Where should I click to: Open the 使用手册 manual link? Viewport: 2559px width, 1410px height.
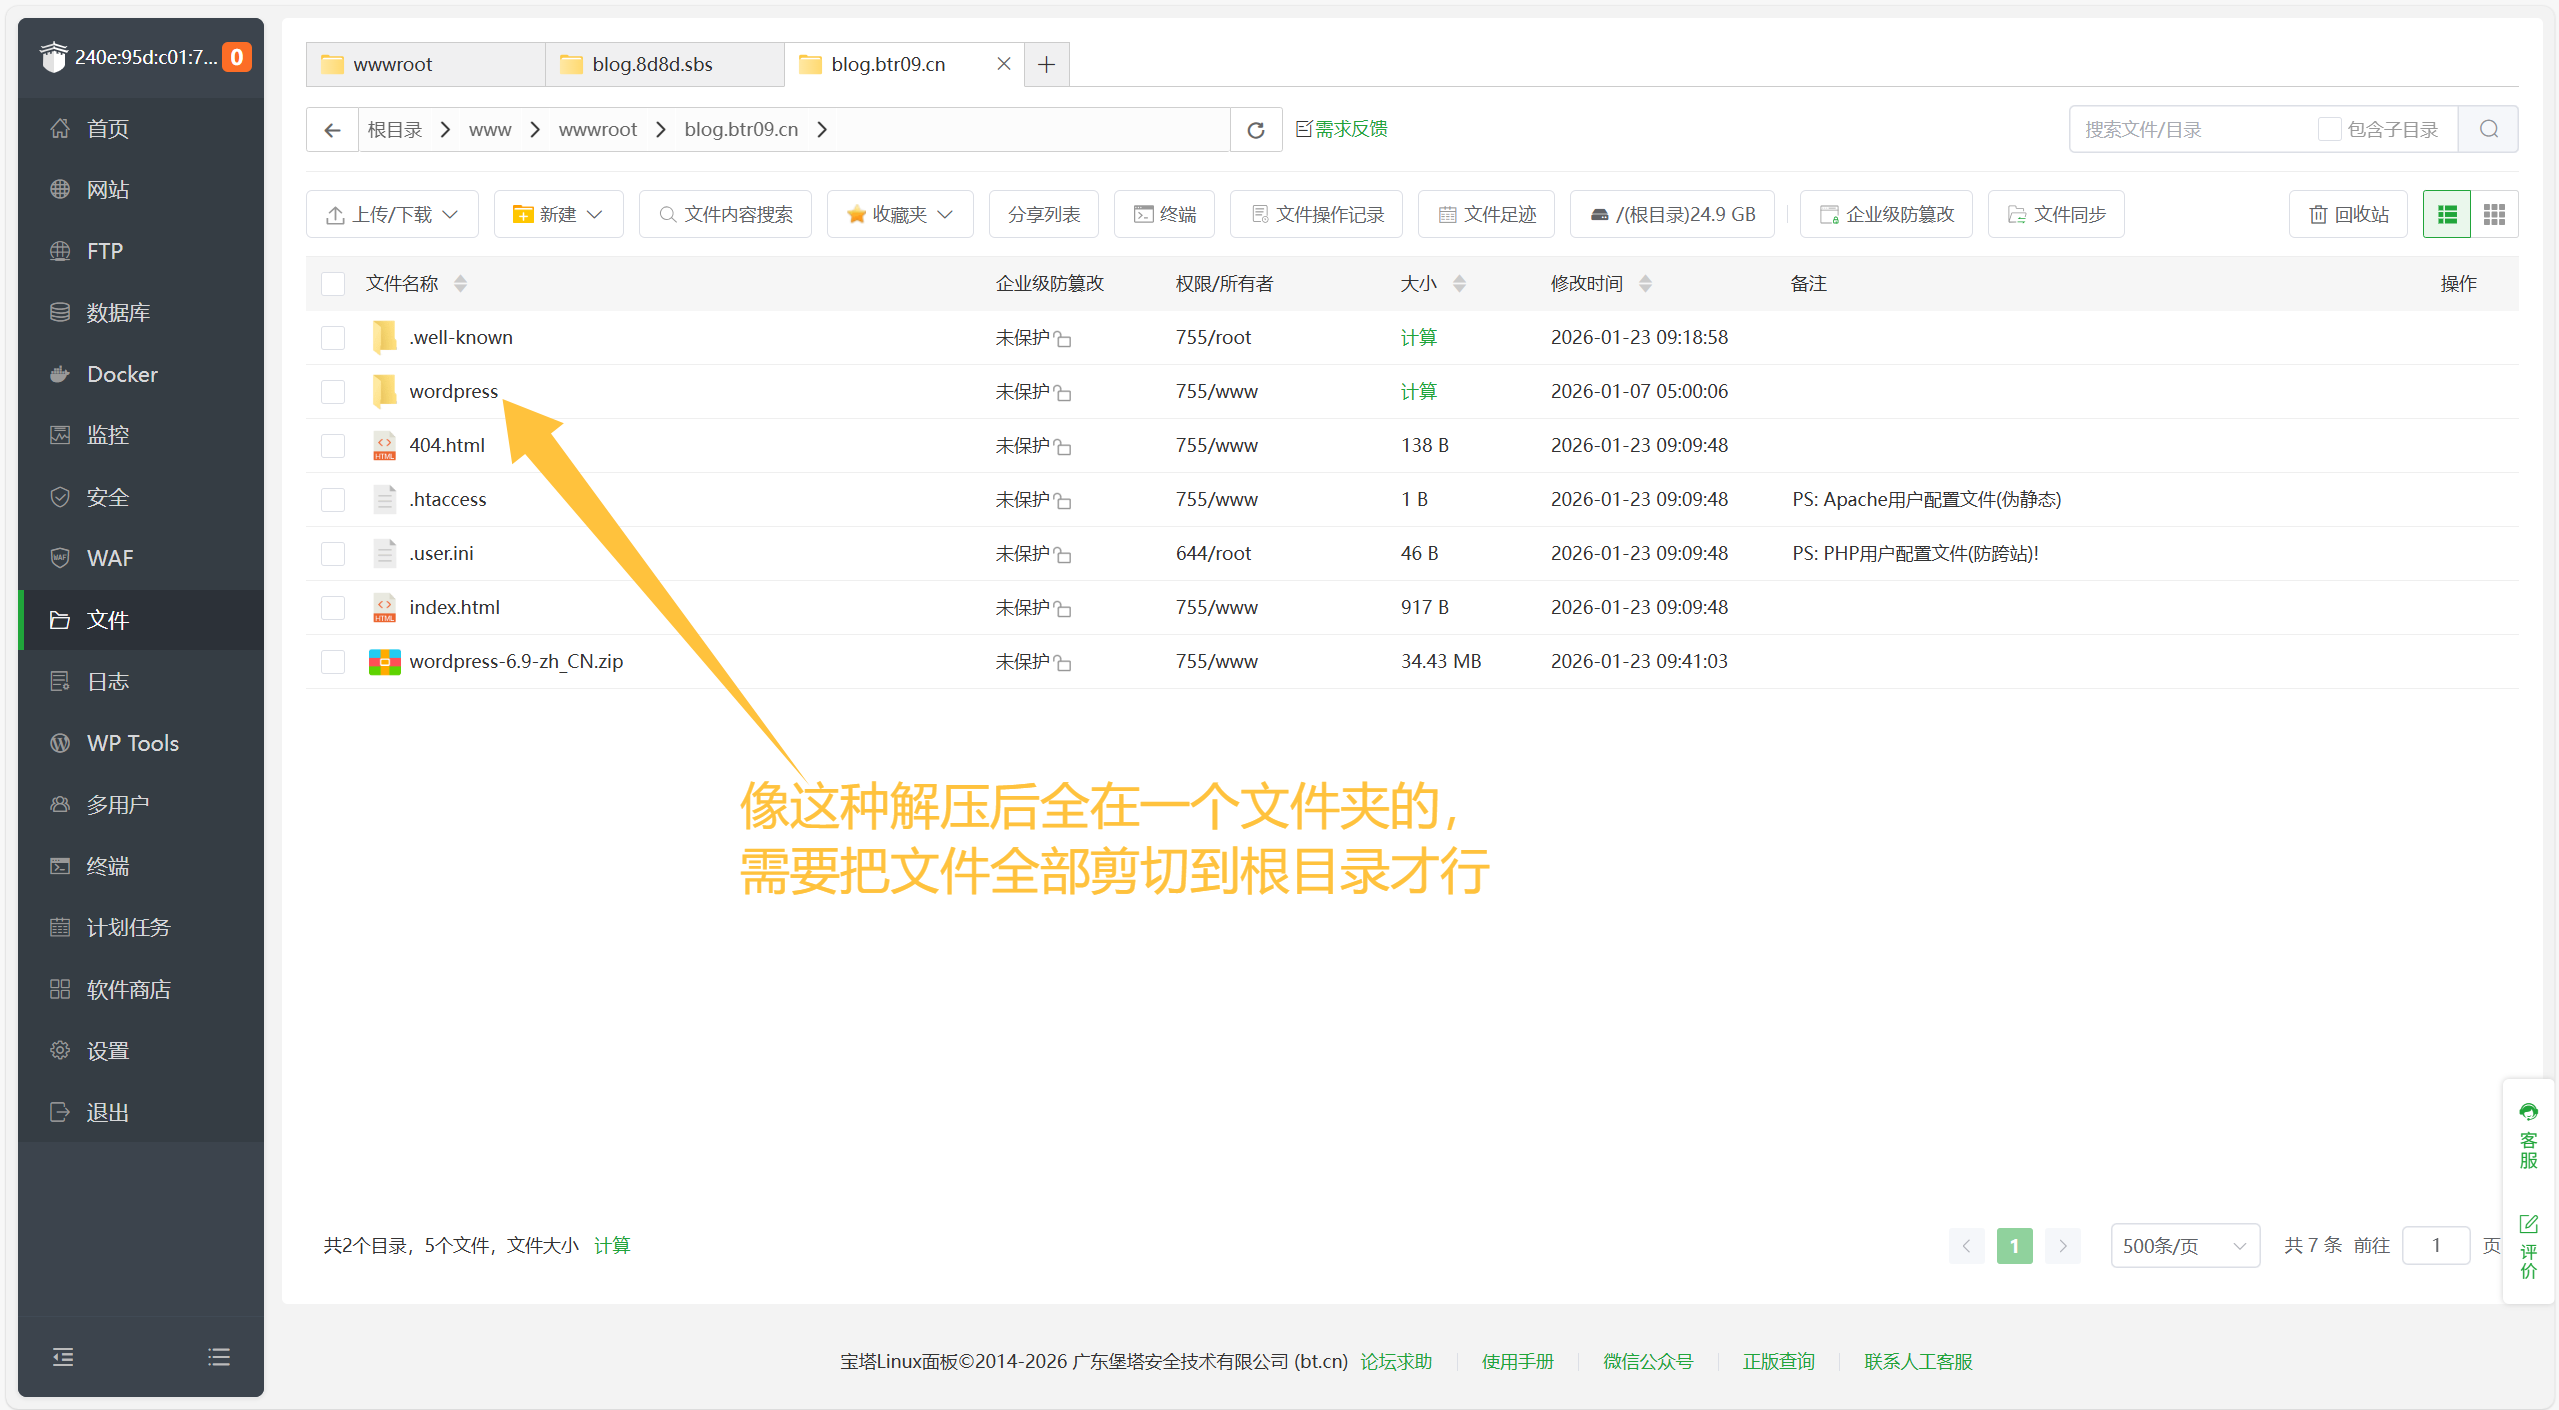[1517, 1361]
